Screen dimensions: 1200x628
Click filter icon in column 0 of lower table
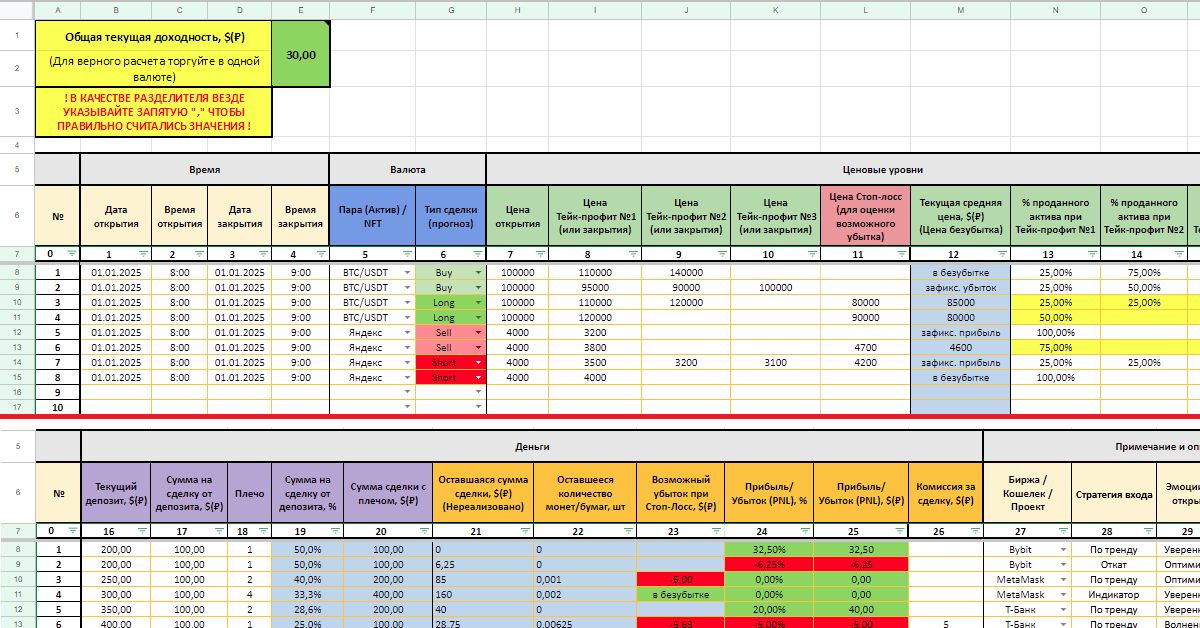[71, 531]
